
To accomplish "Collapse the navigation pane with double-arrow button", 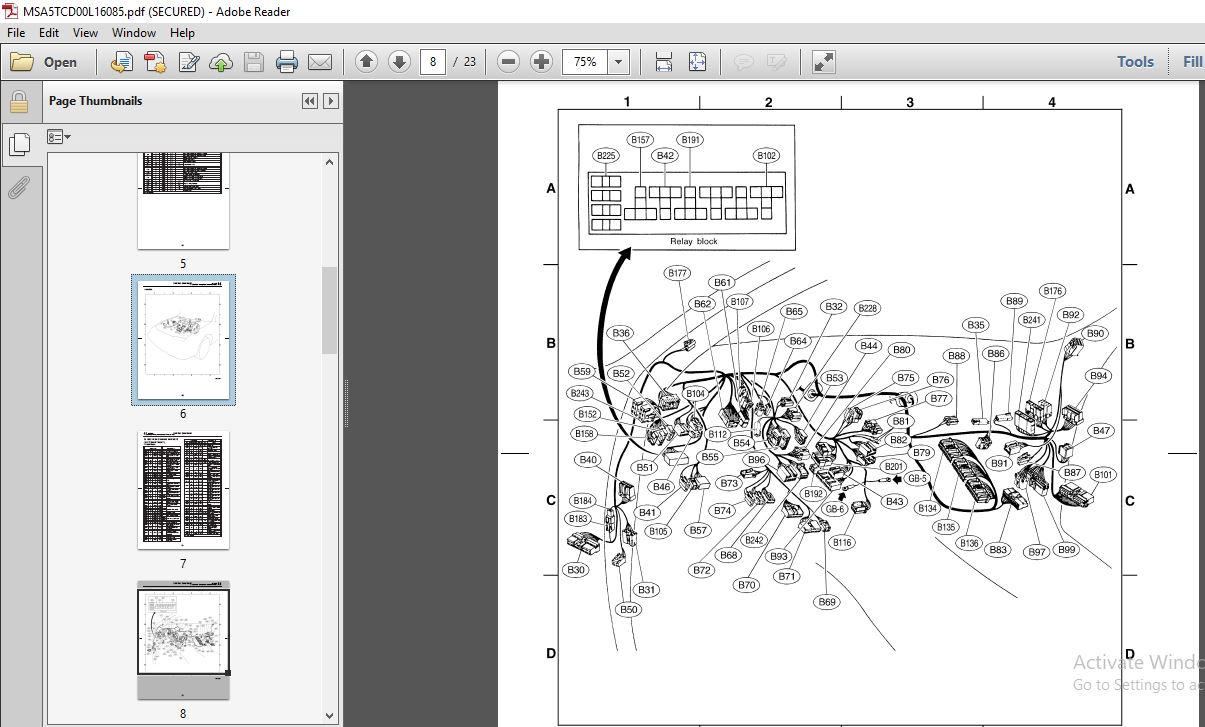I will (310, 101).
